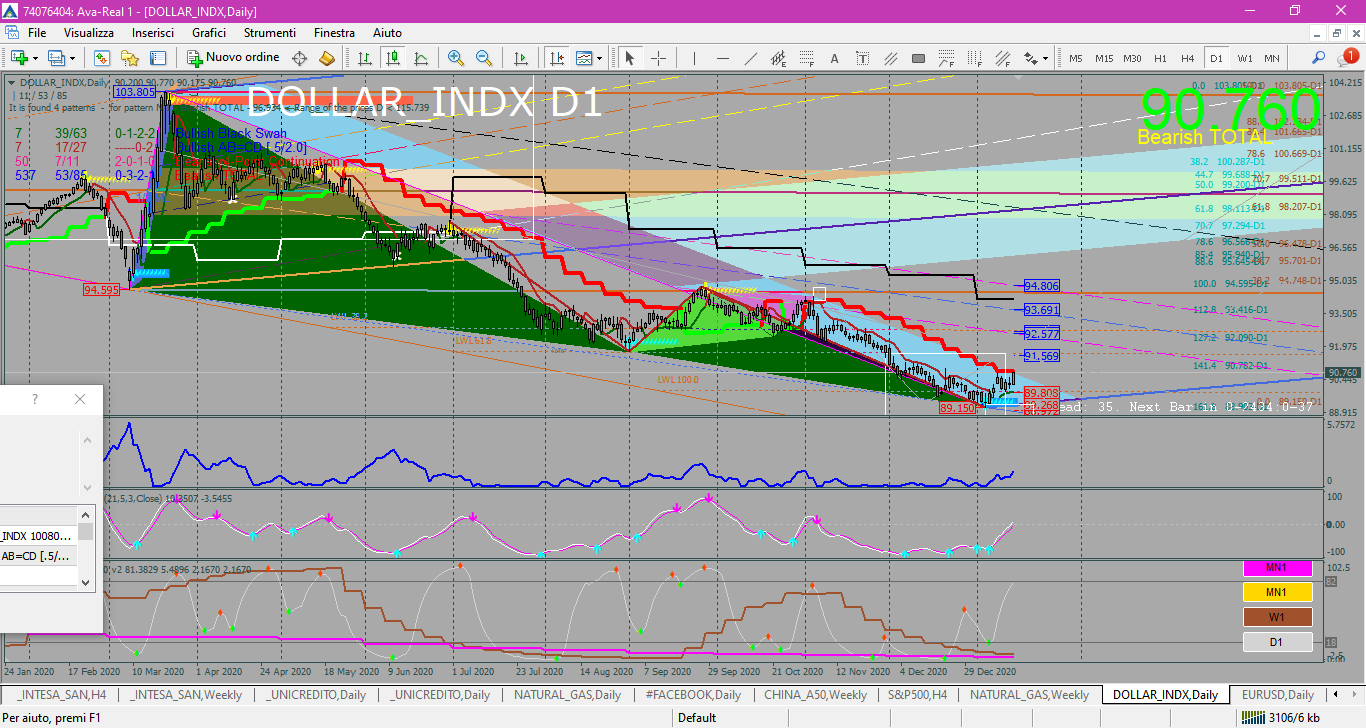The height and width of the screenshot is (728, 1366).
Task: Click the brown W1 chart button
Action: (1276, 617)
